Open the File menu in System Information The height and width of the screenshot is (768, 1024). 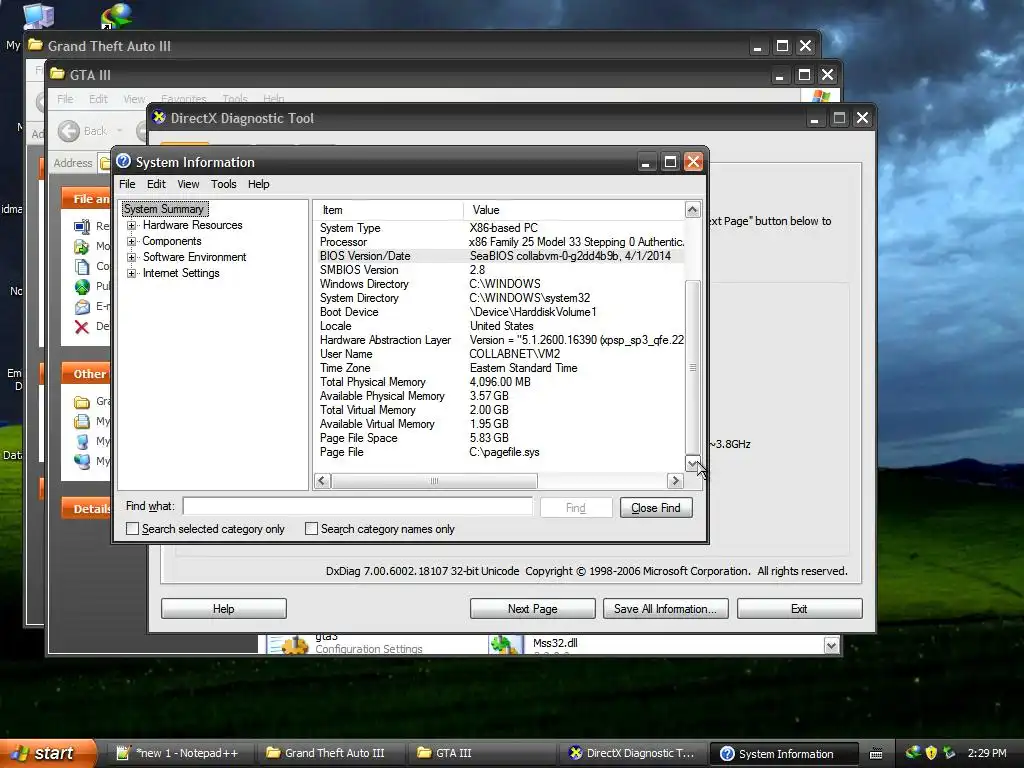click(x=127, y=184)
